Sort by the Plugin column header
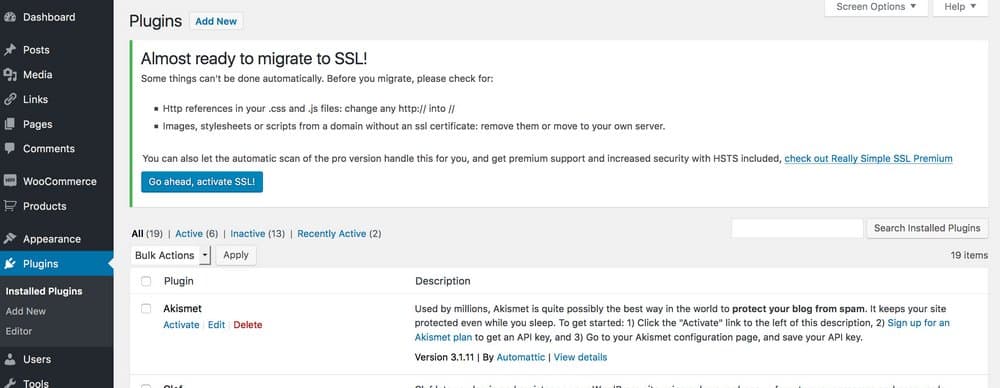The image size is (1000, 388). [x=179, y=281]
